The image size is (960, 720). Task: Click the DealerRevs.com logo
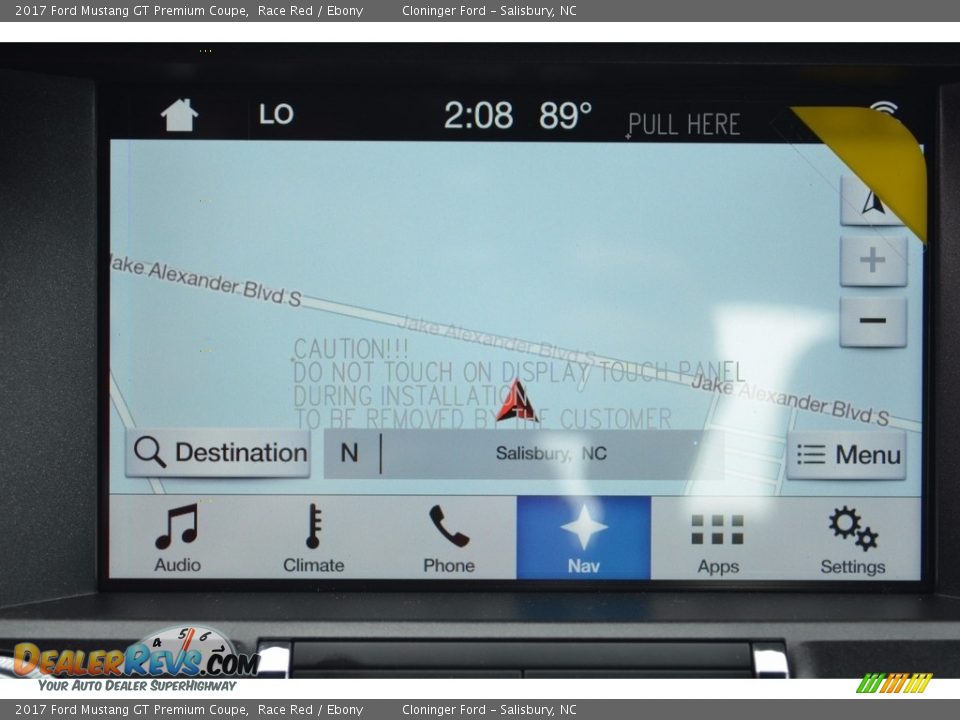pyautogui.click(x=135, y=659)
